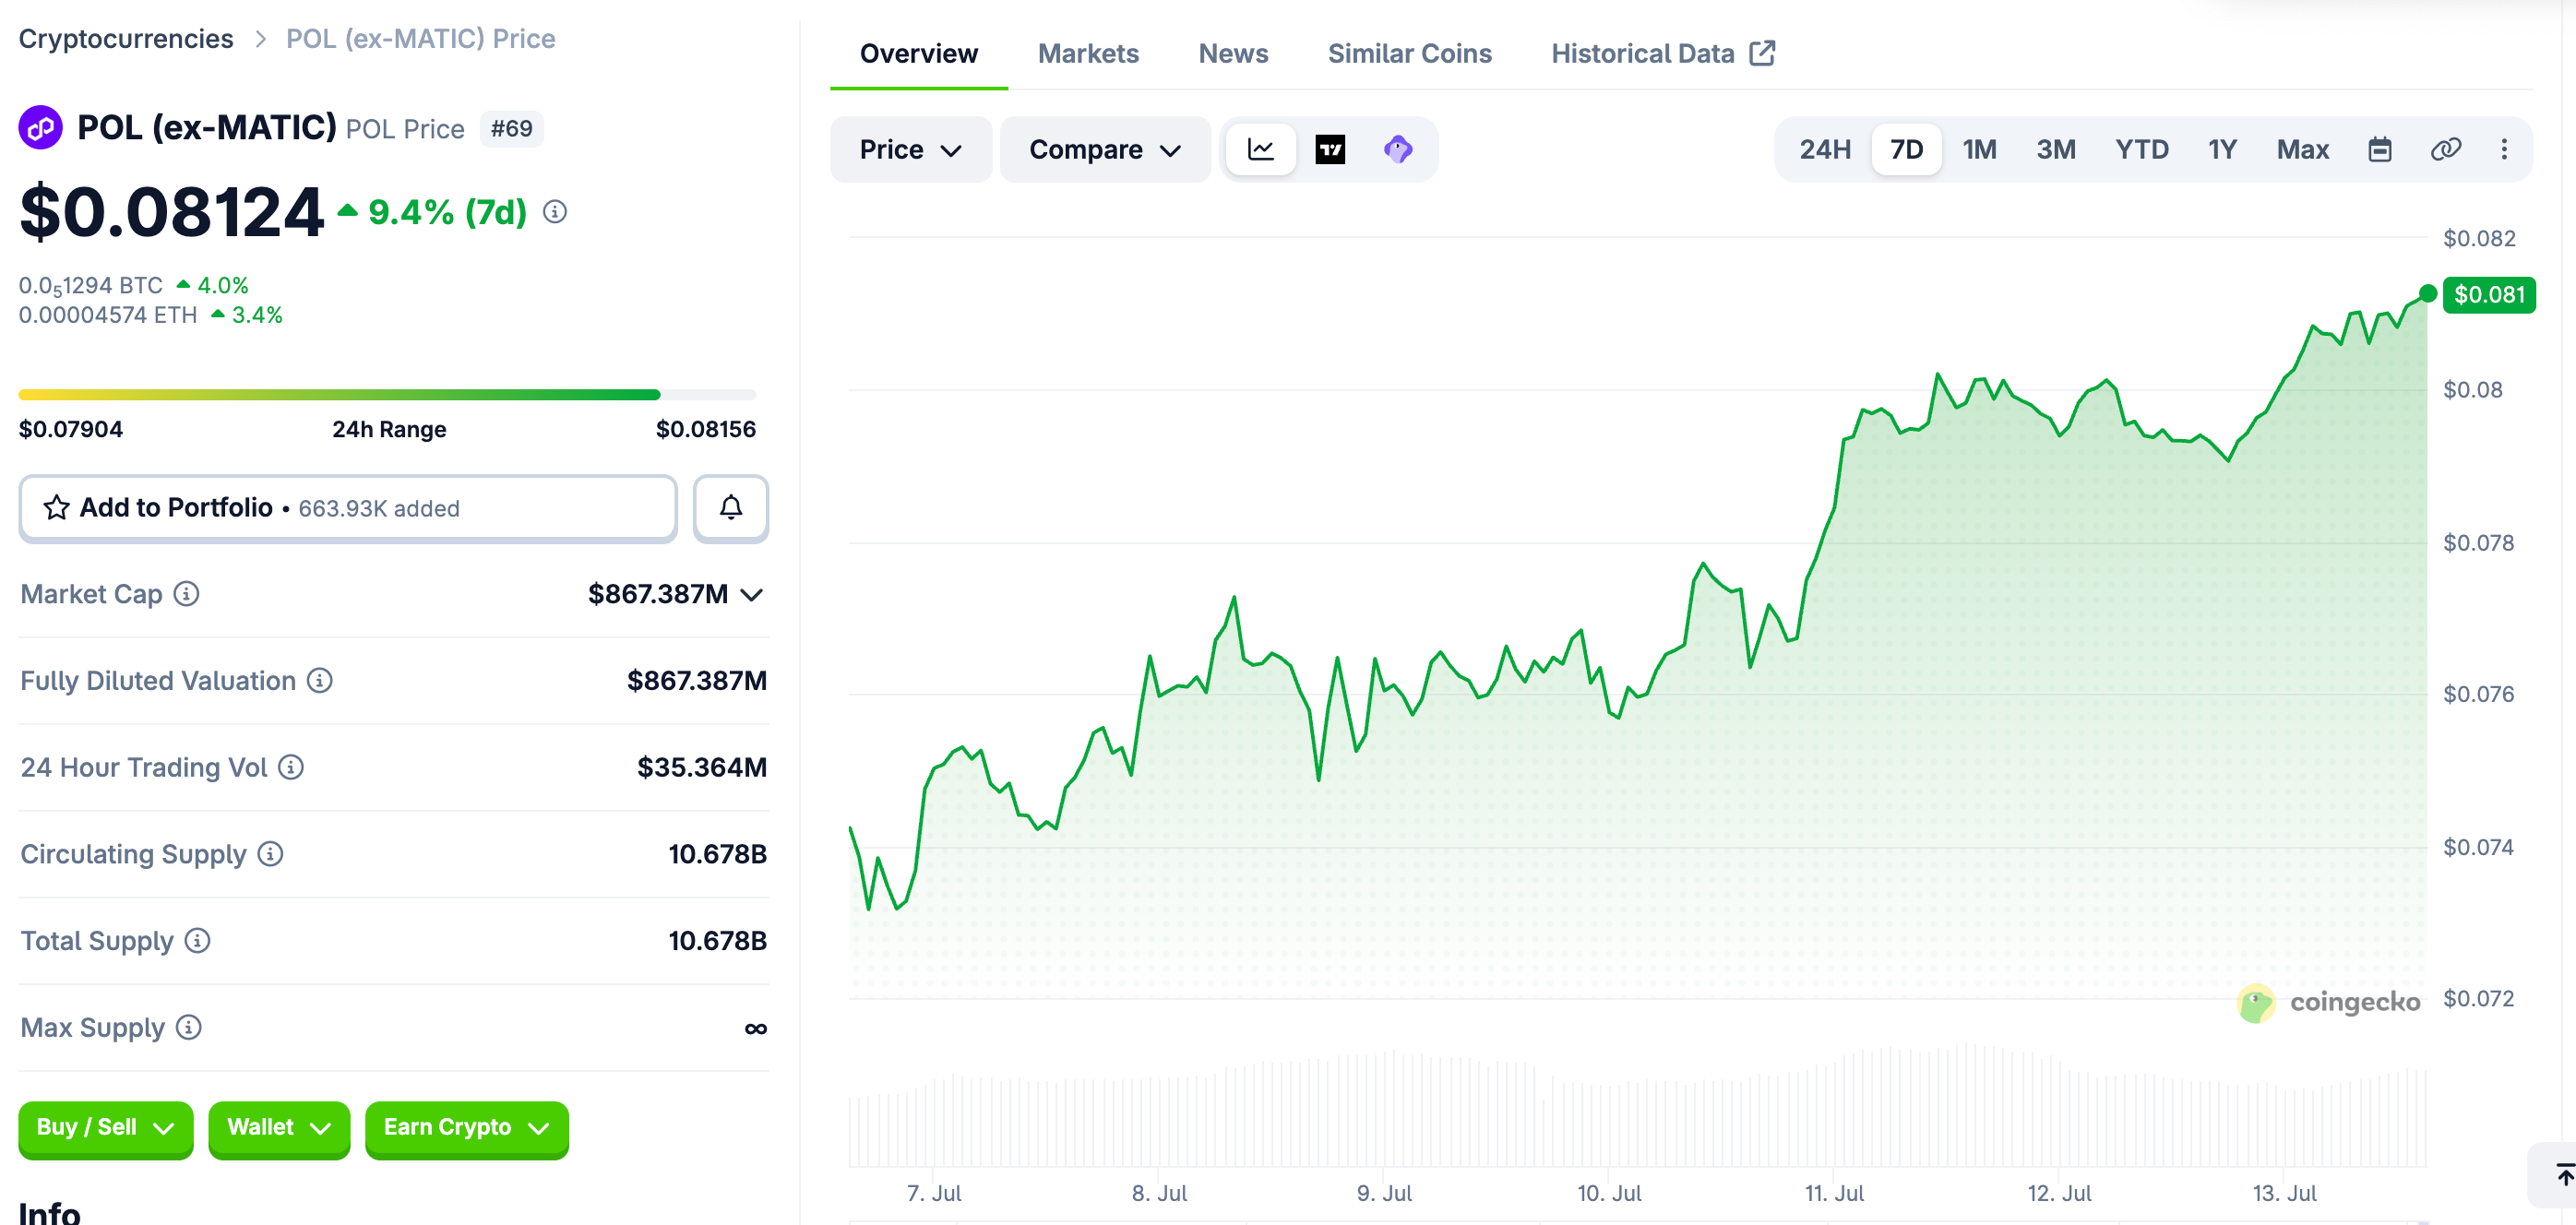The height and width of the screenshot is (1225, 2576).
Task: Click the Circulating Supply 10.678B value
Action: [717, 854]
